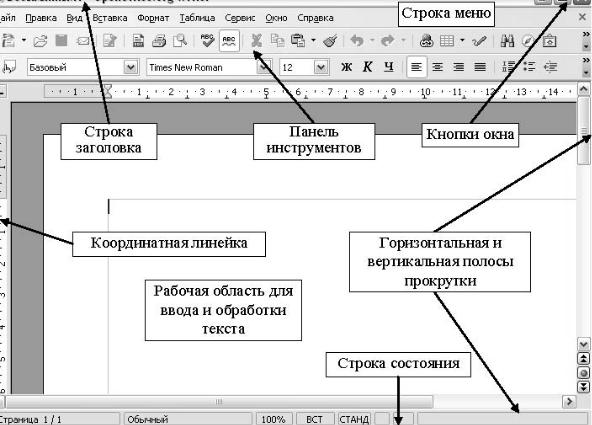Click the horizontal scrollbar right arrow

tap(569, 402)
